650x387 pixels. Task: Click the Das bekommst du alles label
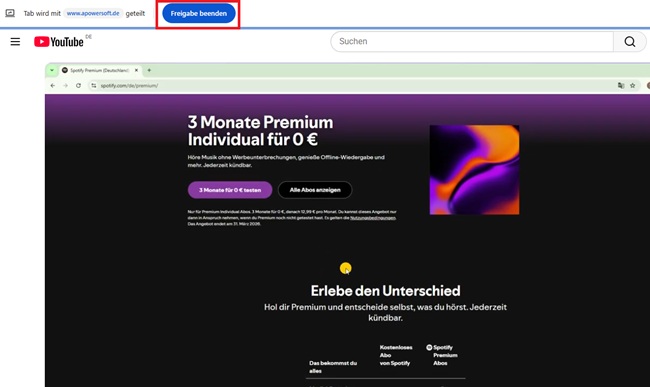333,367
